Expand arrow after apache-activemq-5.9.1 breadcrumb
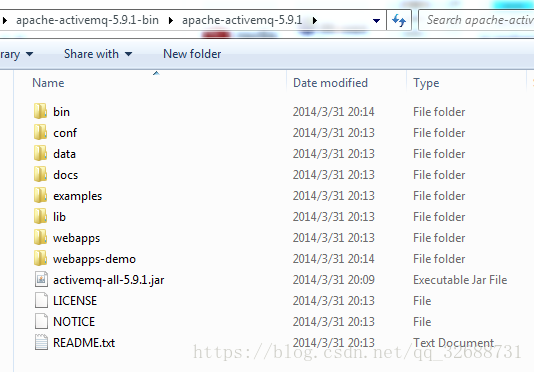This screenshot has width=534, height=372. pos(315,20)
